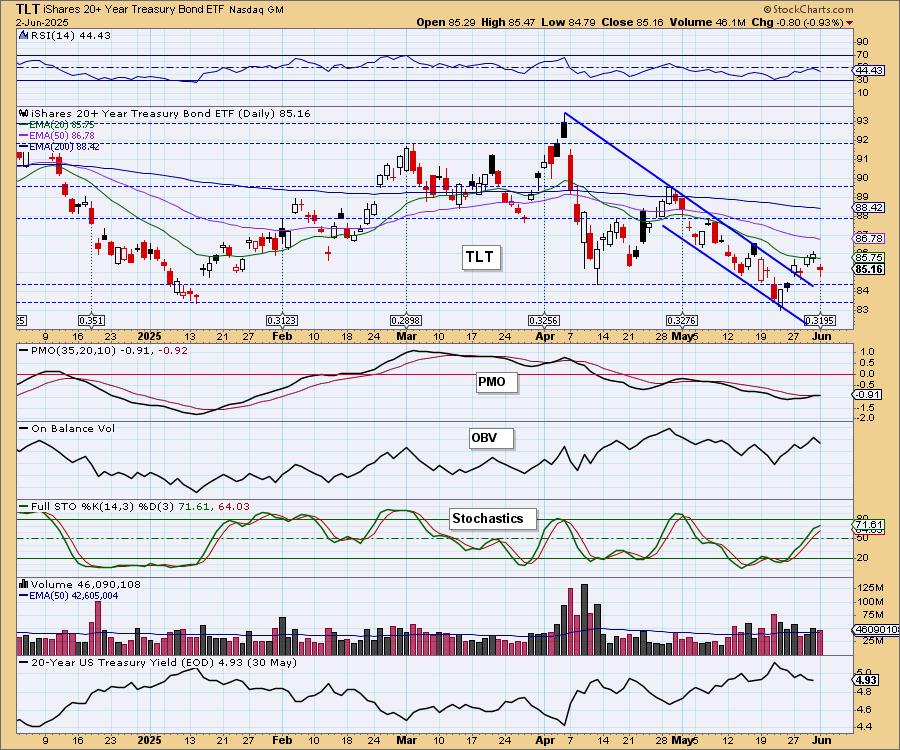Click the candlestick icon before iShares Daily legend
900x750 pixels.
tap(24, 113)
